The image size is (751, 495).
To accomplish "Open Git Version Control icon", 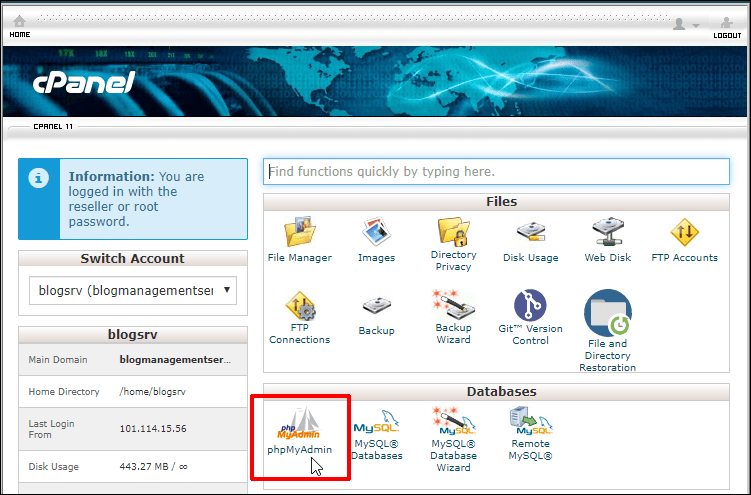I will (x=530, y=305).
